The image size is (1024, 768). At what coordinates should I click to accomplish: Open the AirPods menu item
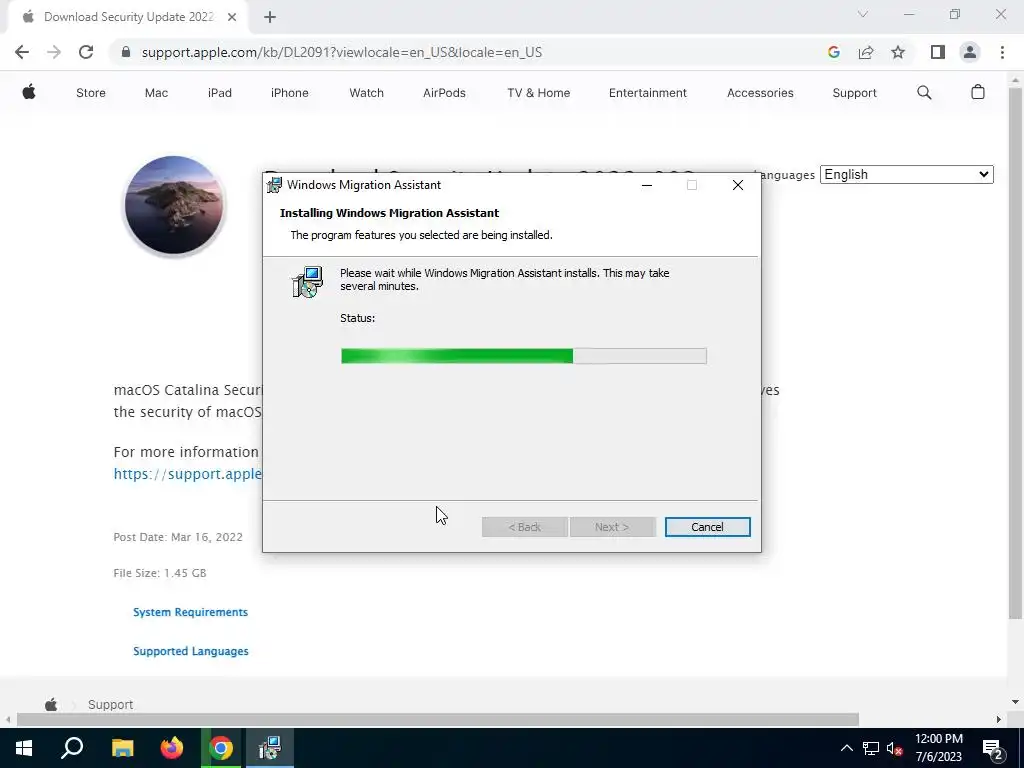(x=444, y=93)
